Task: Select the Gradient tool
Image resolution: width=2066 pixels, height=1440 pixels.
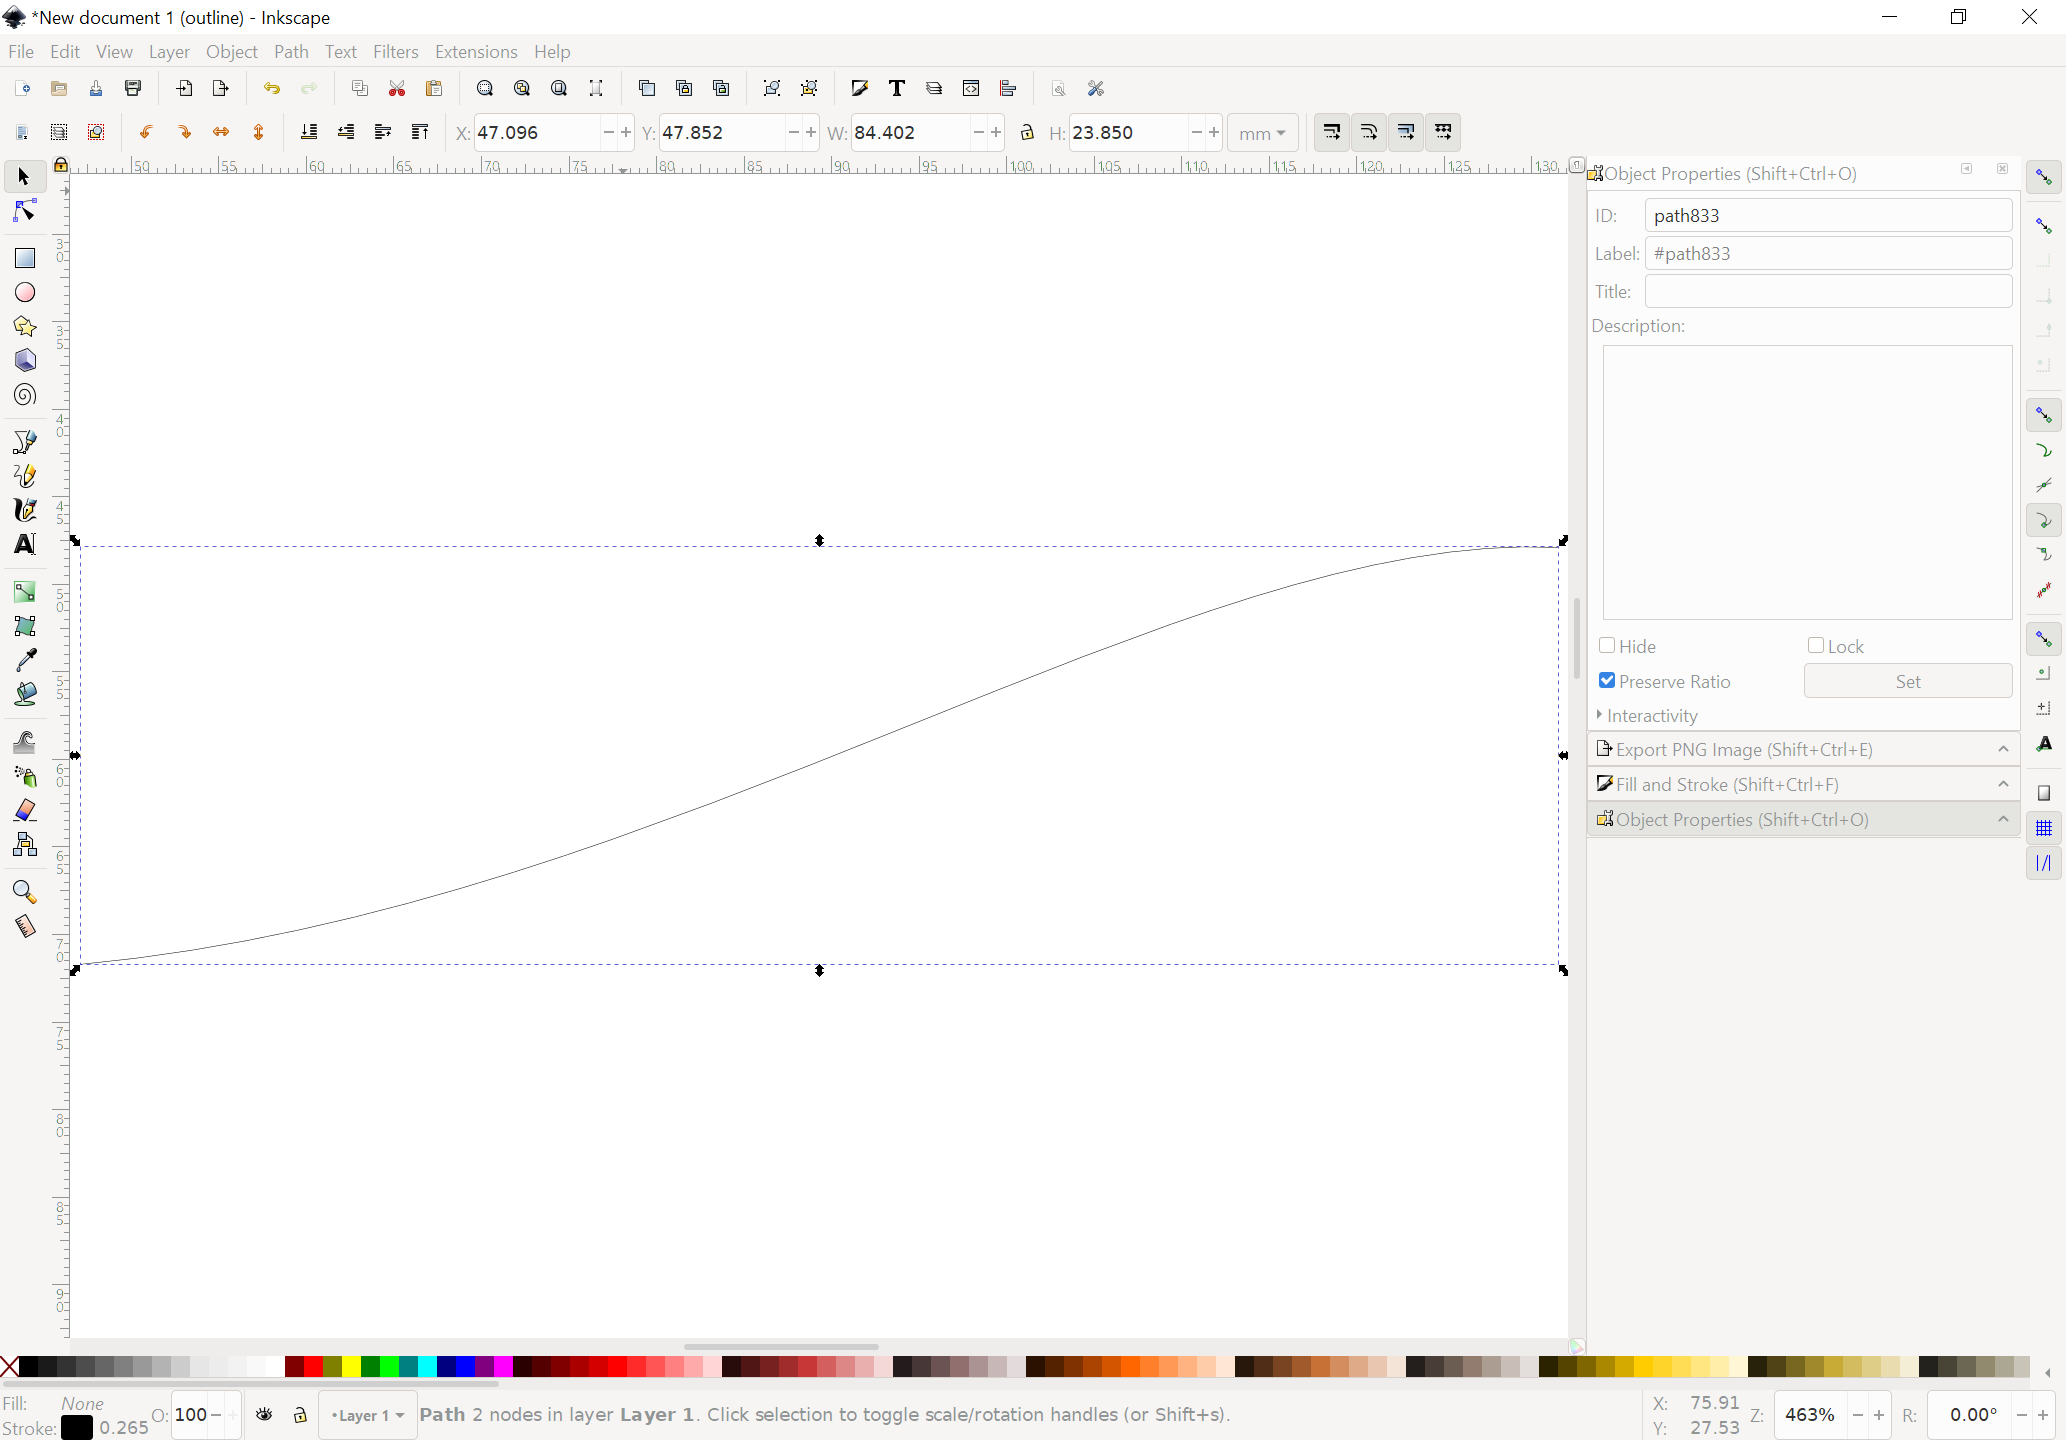Action: tap(25, 592)
